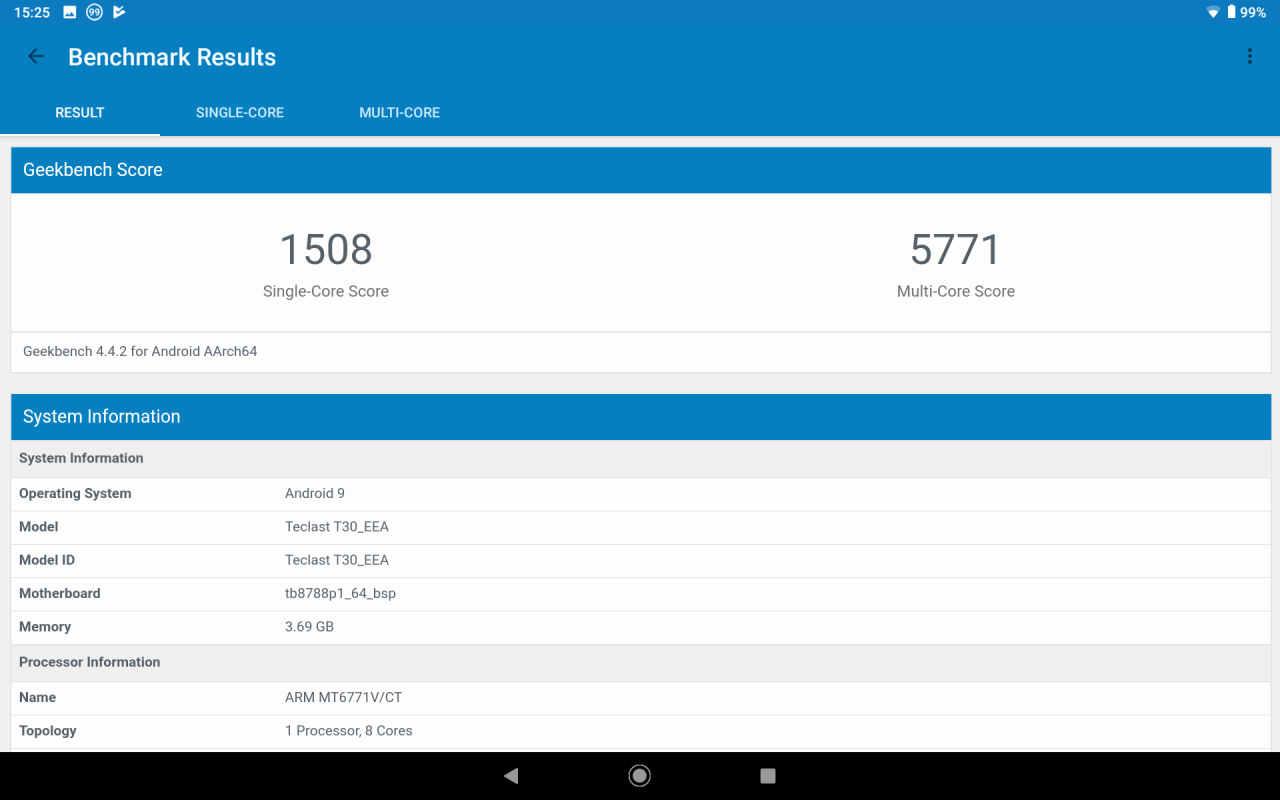Tap the single-core score 1508
Viewport: 1280px width, 800px height.
point(326,249)
